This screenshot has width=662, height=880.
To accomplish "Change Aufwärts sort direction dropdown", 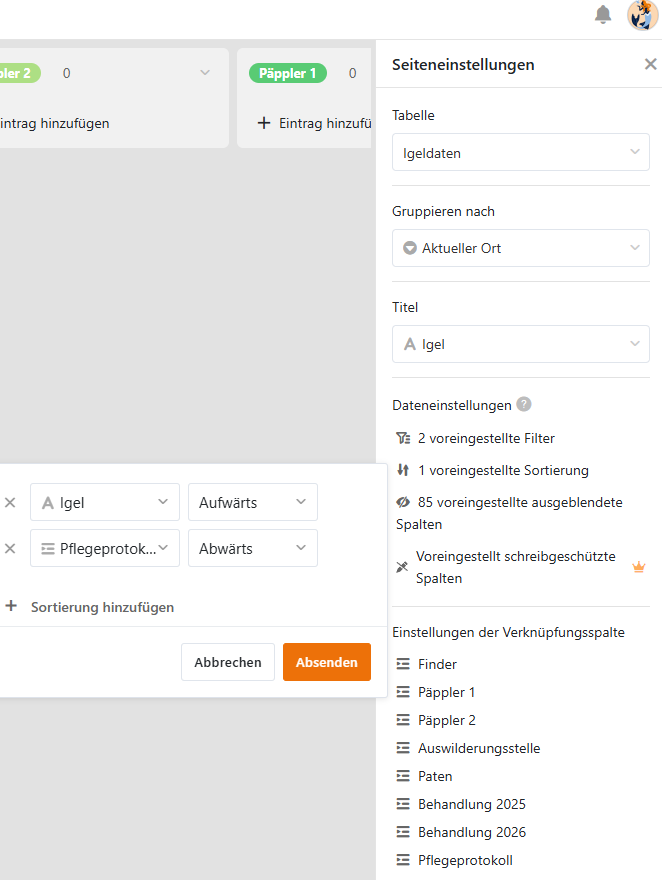I will click(x=252, y=502).
